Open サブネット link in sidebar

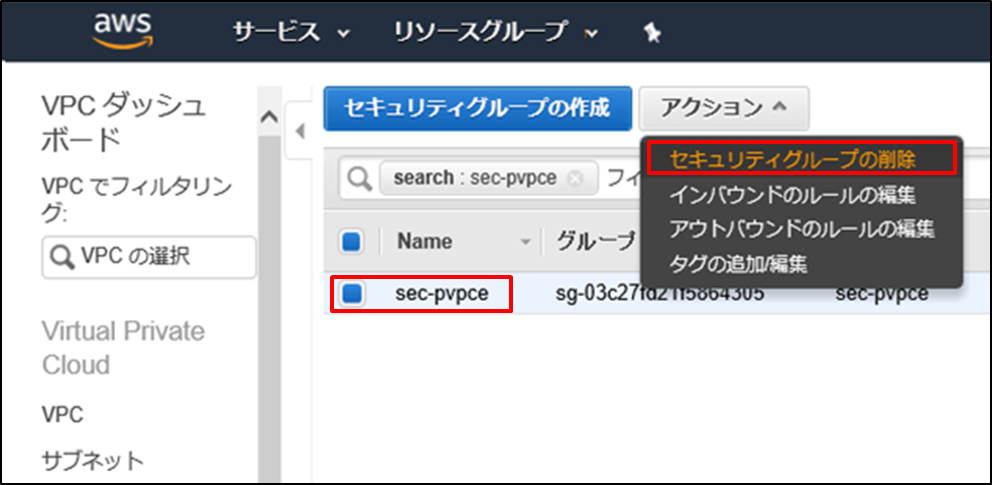[92, 460]
